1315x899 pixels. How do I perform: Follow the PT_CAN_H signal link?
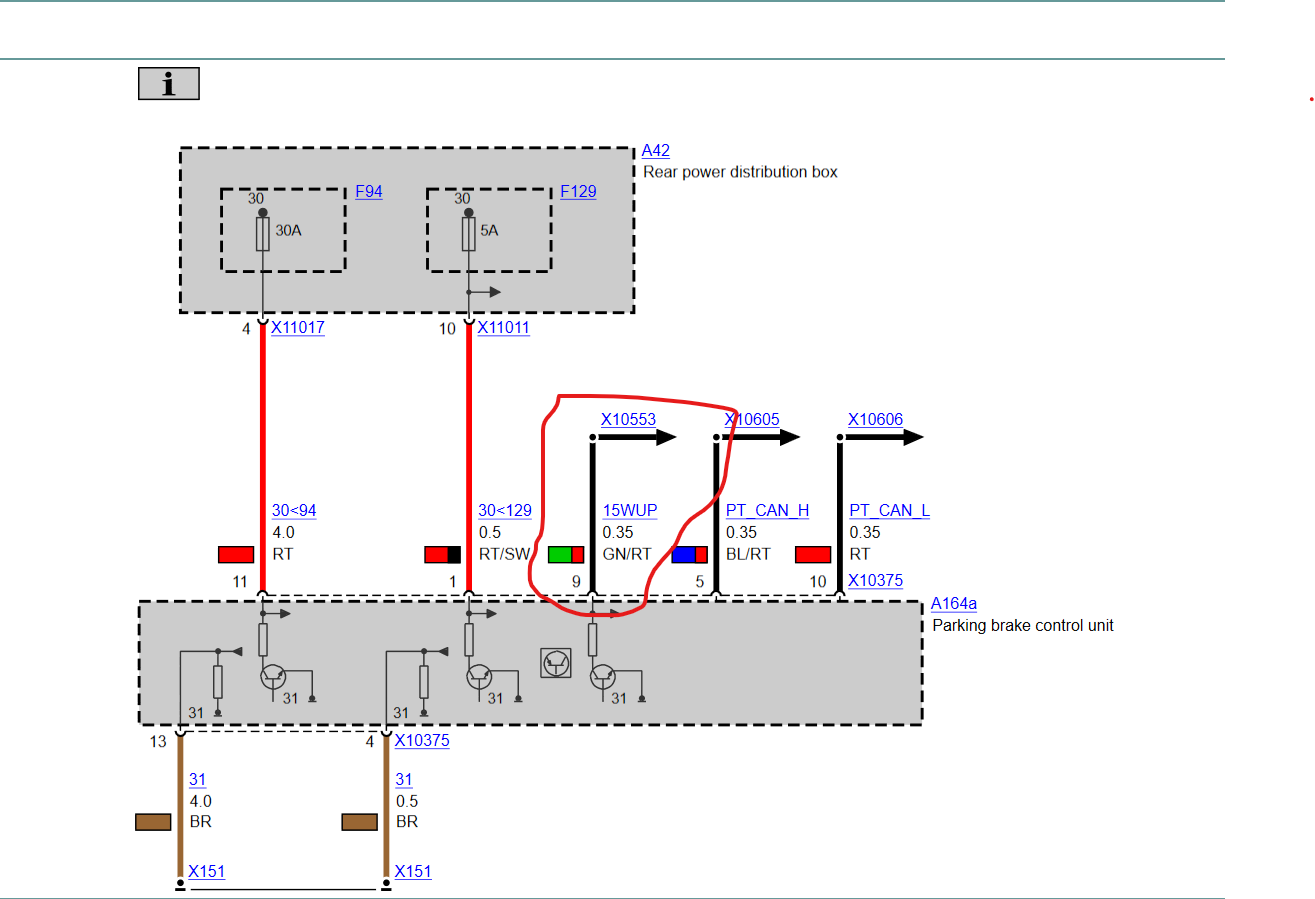tap(768, 511)
